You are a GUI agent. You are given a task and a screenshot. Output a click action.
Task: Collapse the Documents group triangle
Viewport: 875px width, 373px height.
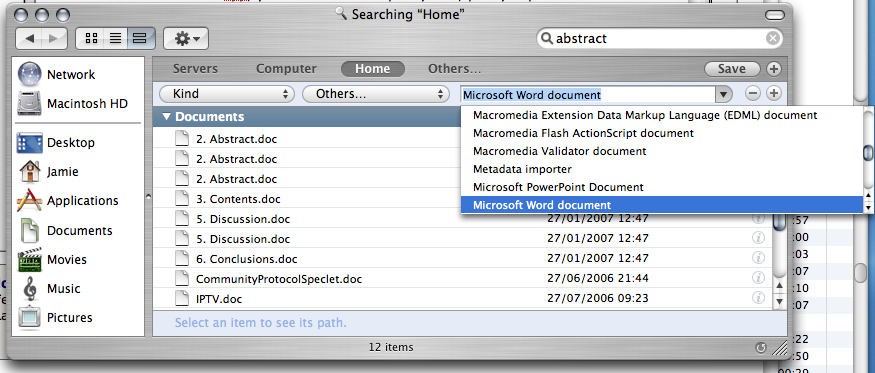tap(167, 117)
